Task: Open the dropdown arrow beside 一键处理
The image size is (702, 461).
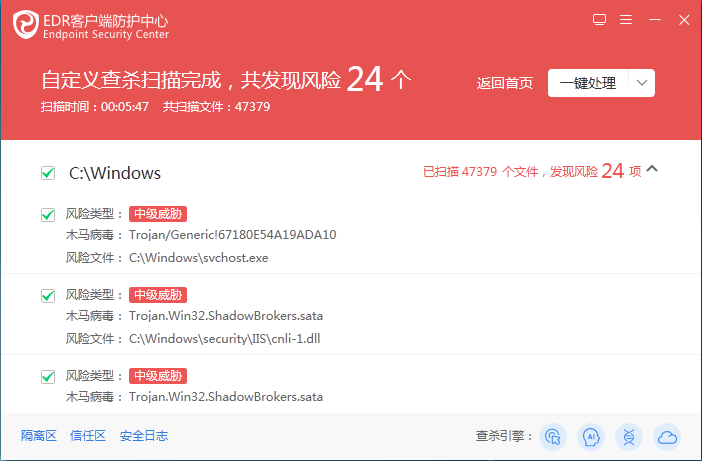Action: (642, 83)
